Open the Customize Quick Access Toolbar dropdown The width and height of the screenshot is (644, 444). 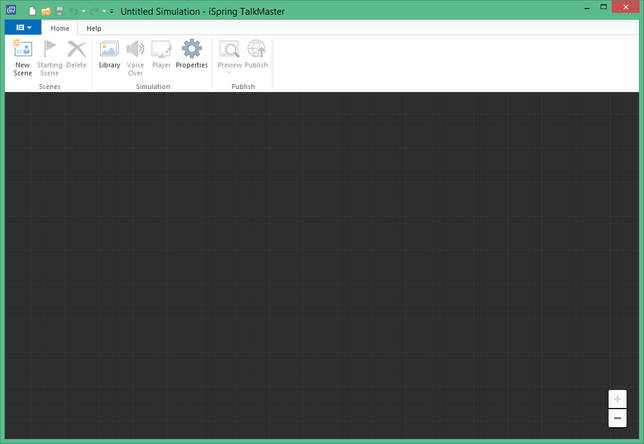111,12
